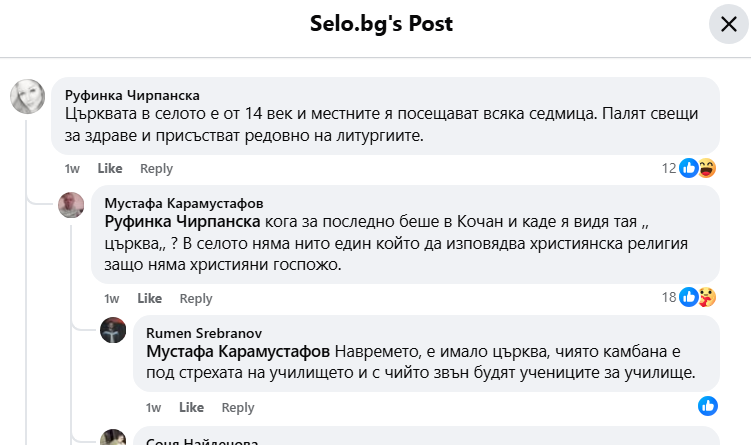Open Мустафа Карамустафов's avatar
The height and width of the screenshot is (445, 751).
point(71,204)
